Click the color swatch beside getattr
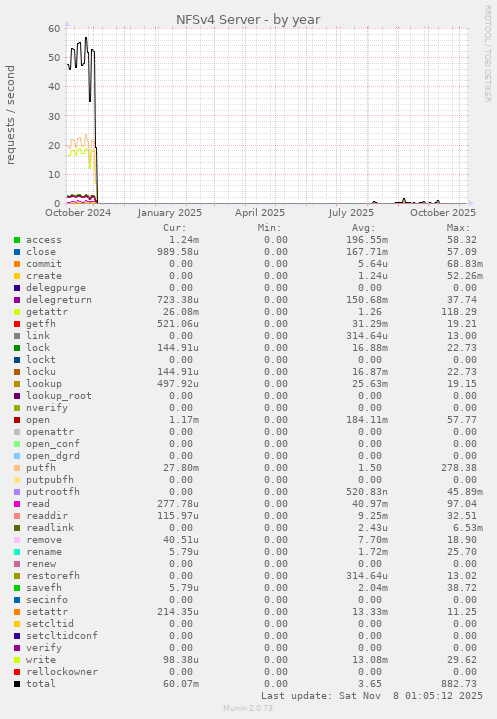The image size is (497, 719). (x=17, y=312)
